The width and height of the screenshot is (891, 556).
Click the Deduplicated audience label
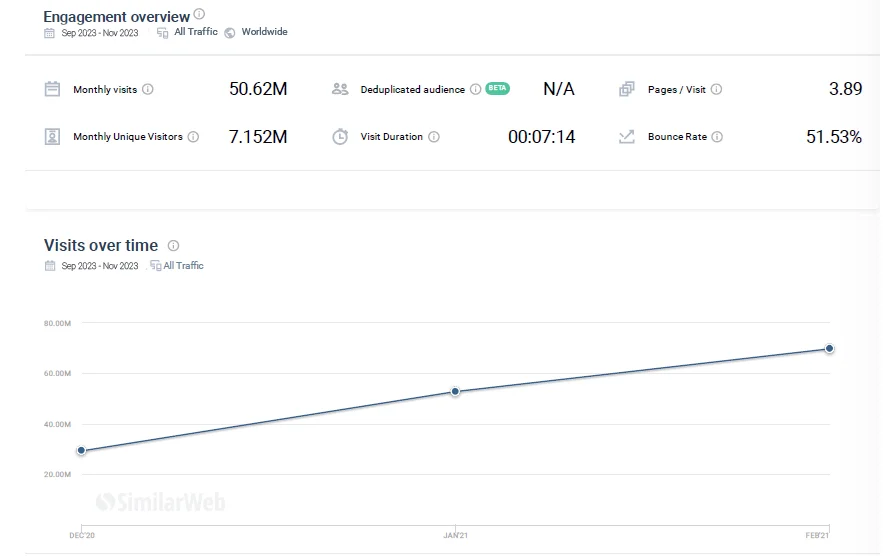pos(413,89)
